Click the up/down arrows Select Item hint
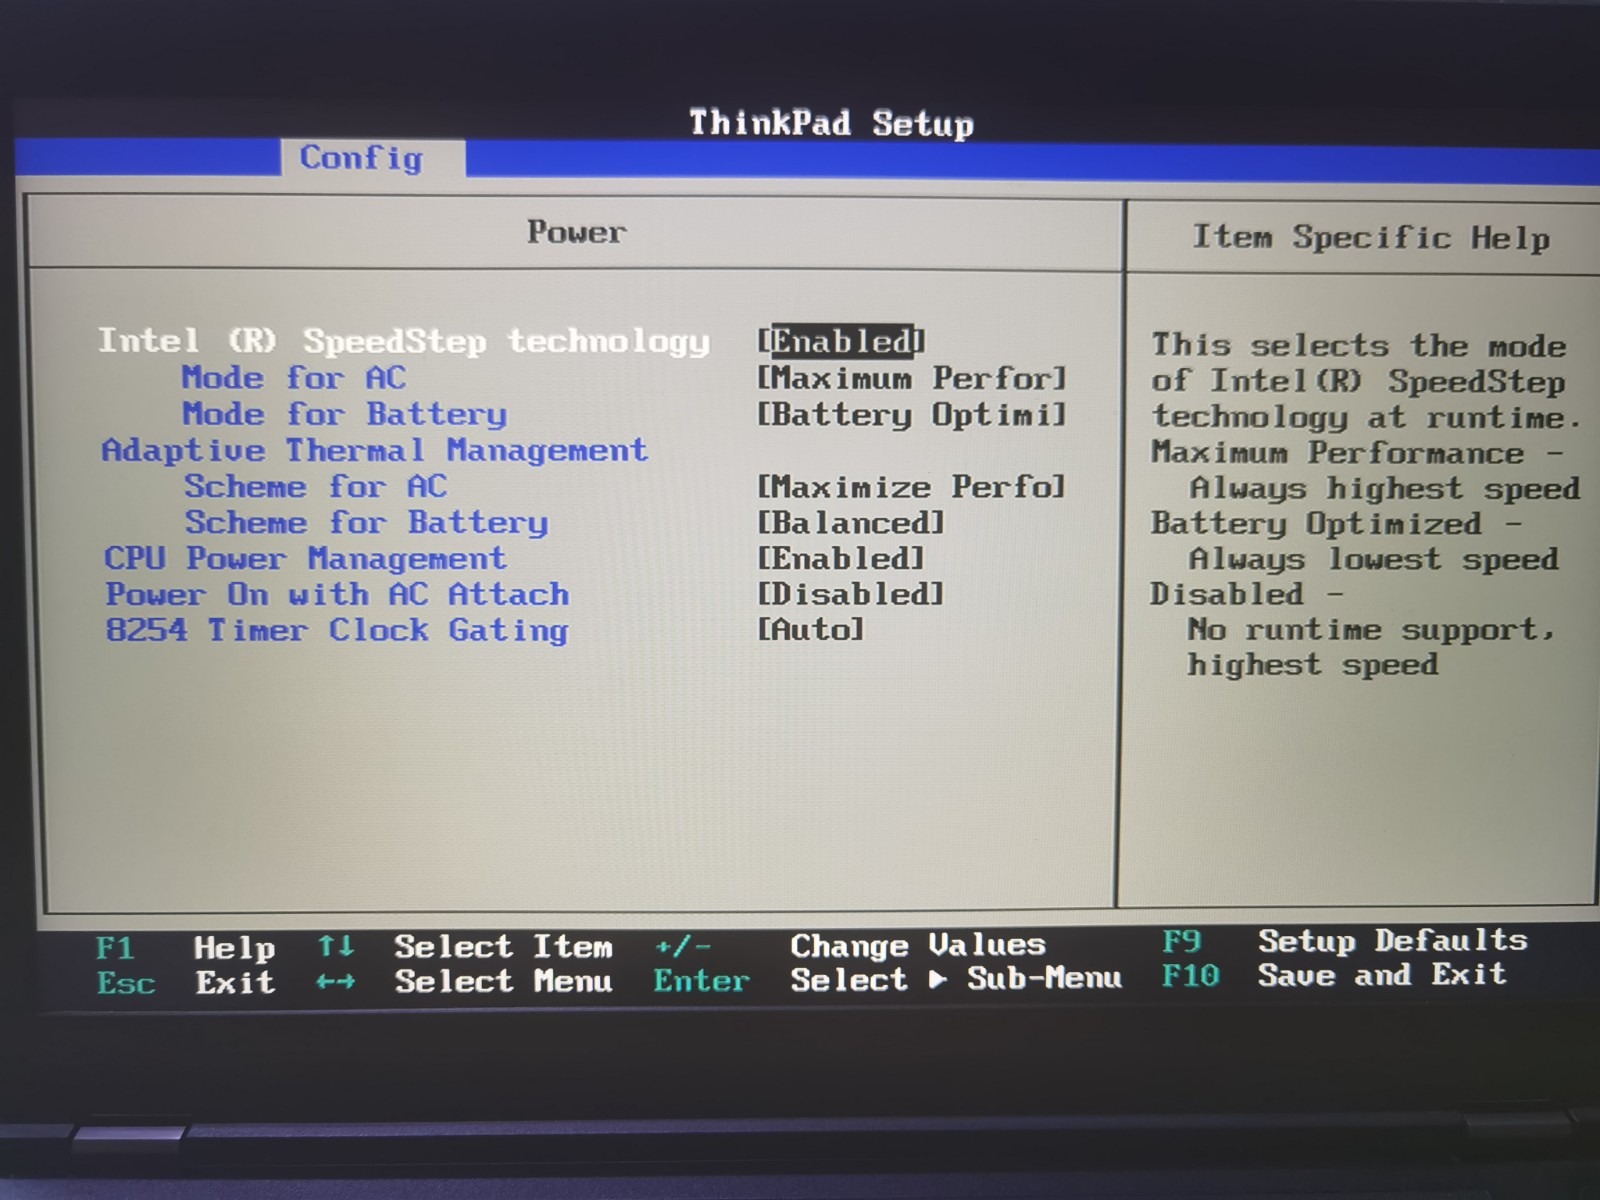The width and height of the screenshot is (1600, 1200). 465,946
